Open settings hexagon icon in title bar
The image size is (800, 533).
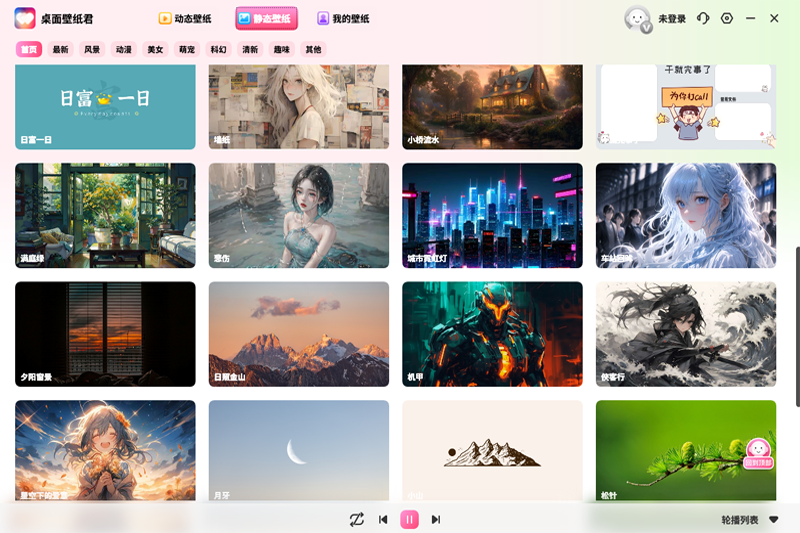tap(727, 18)
